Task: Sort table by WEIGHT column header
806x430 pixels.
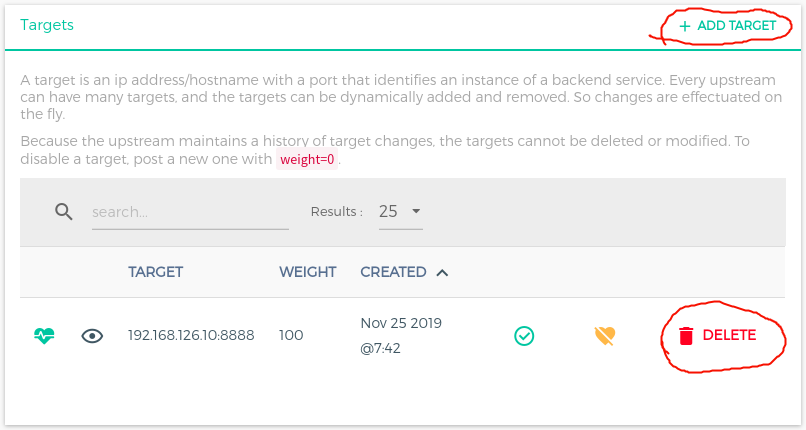Action: point(307,272)
